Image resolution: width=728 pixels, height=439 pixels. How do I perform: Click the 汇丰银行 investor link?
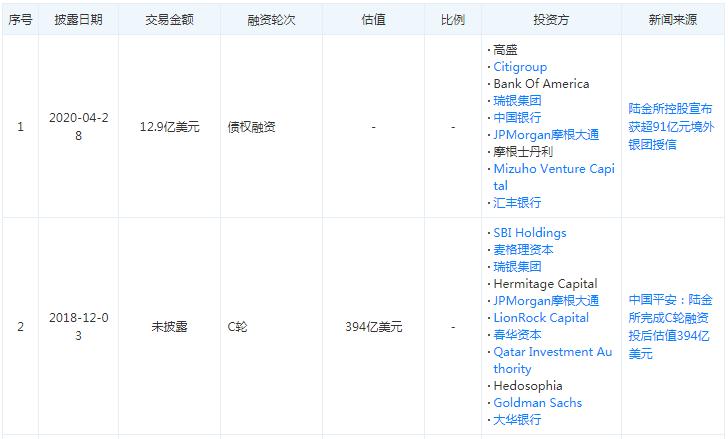(517, 202)
